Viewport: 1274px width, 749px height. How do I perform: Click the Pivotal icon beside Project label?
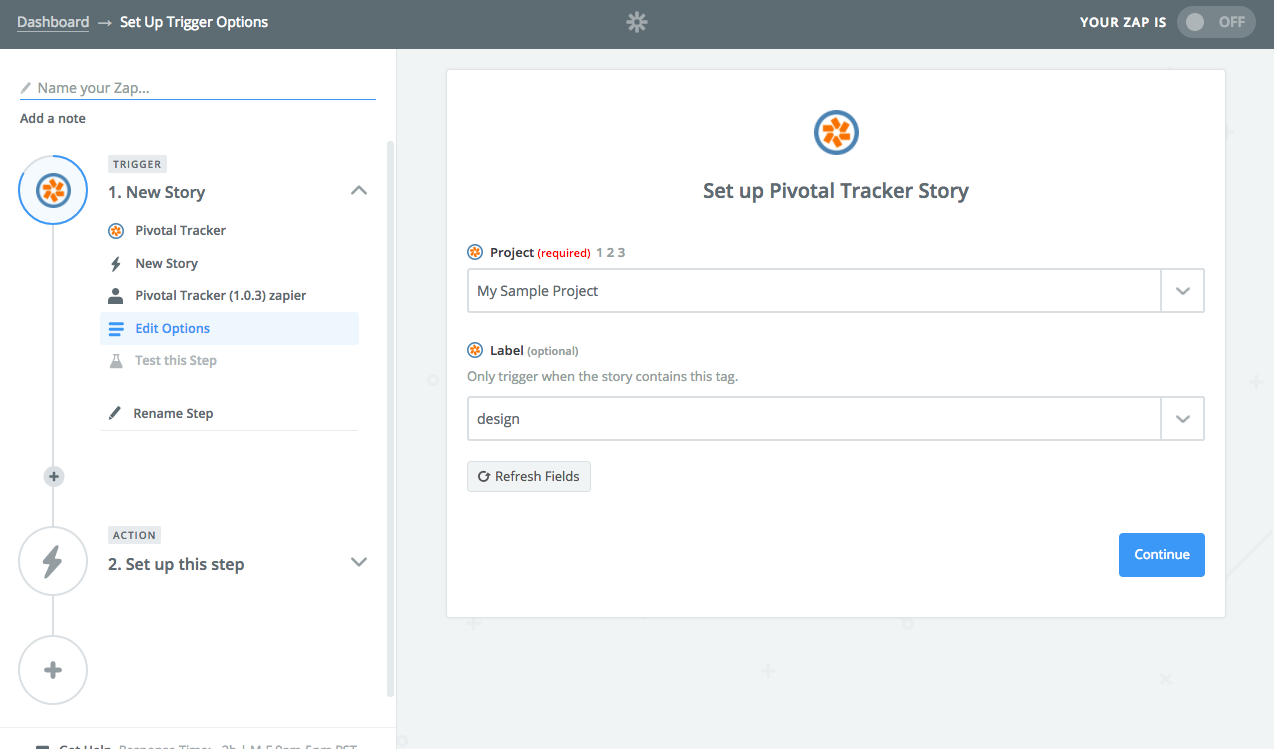475,252
